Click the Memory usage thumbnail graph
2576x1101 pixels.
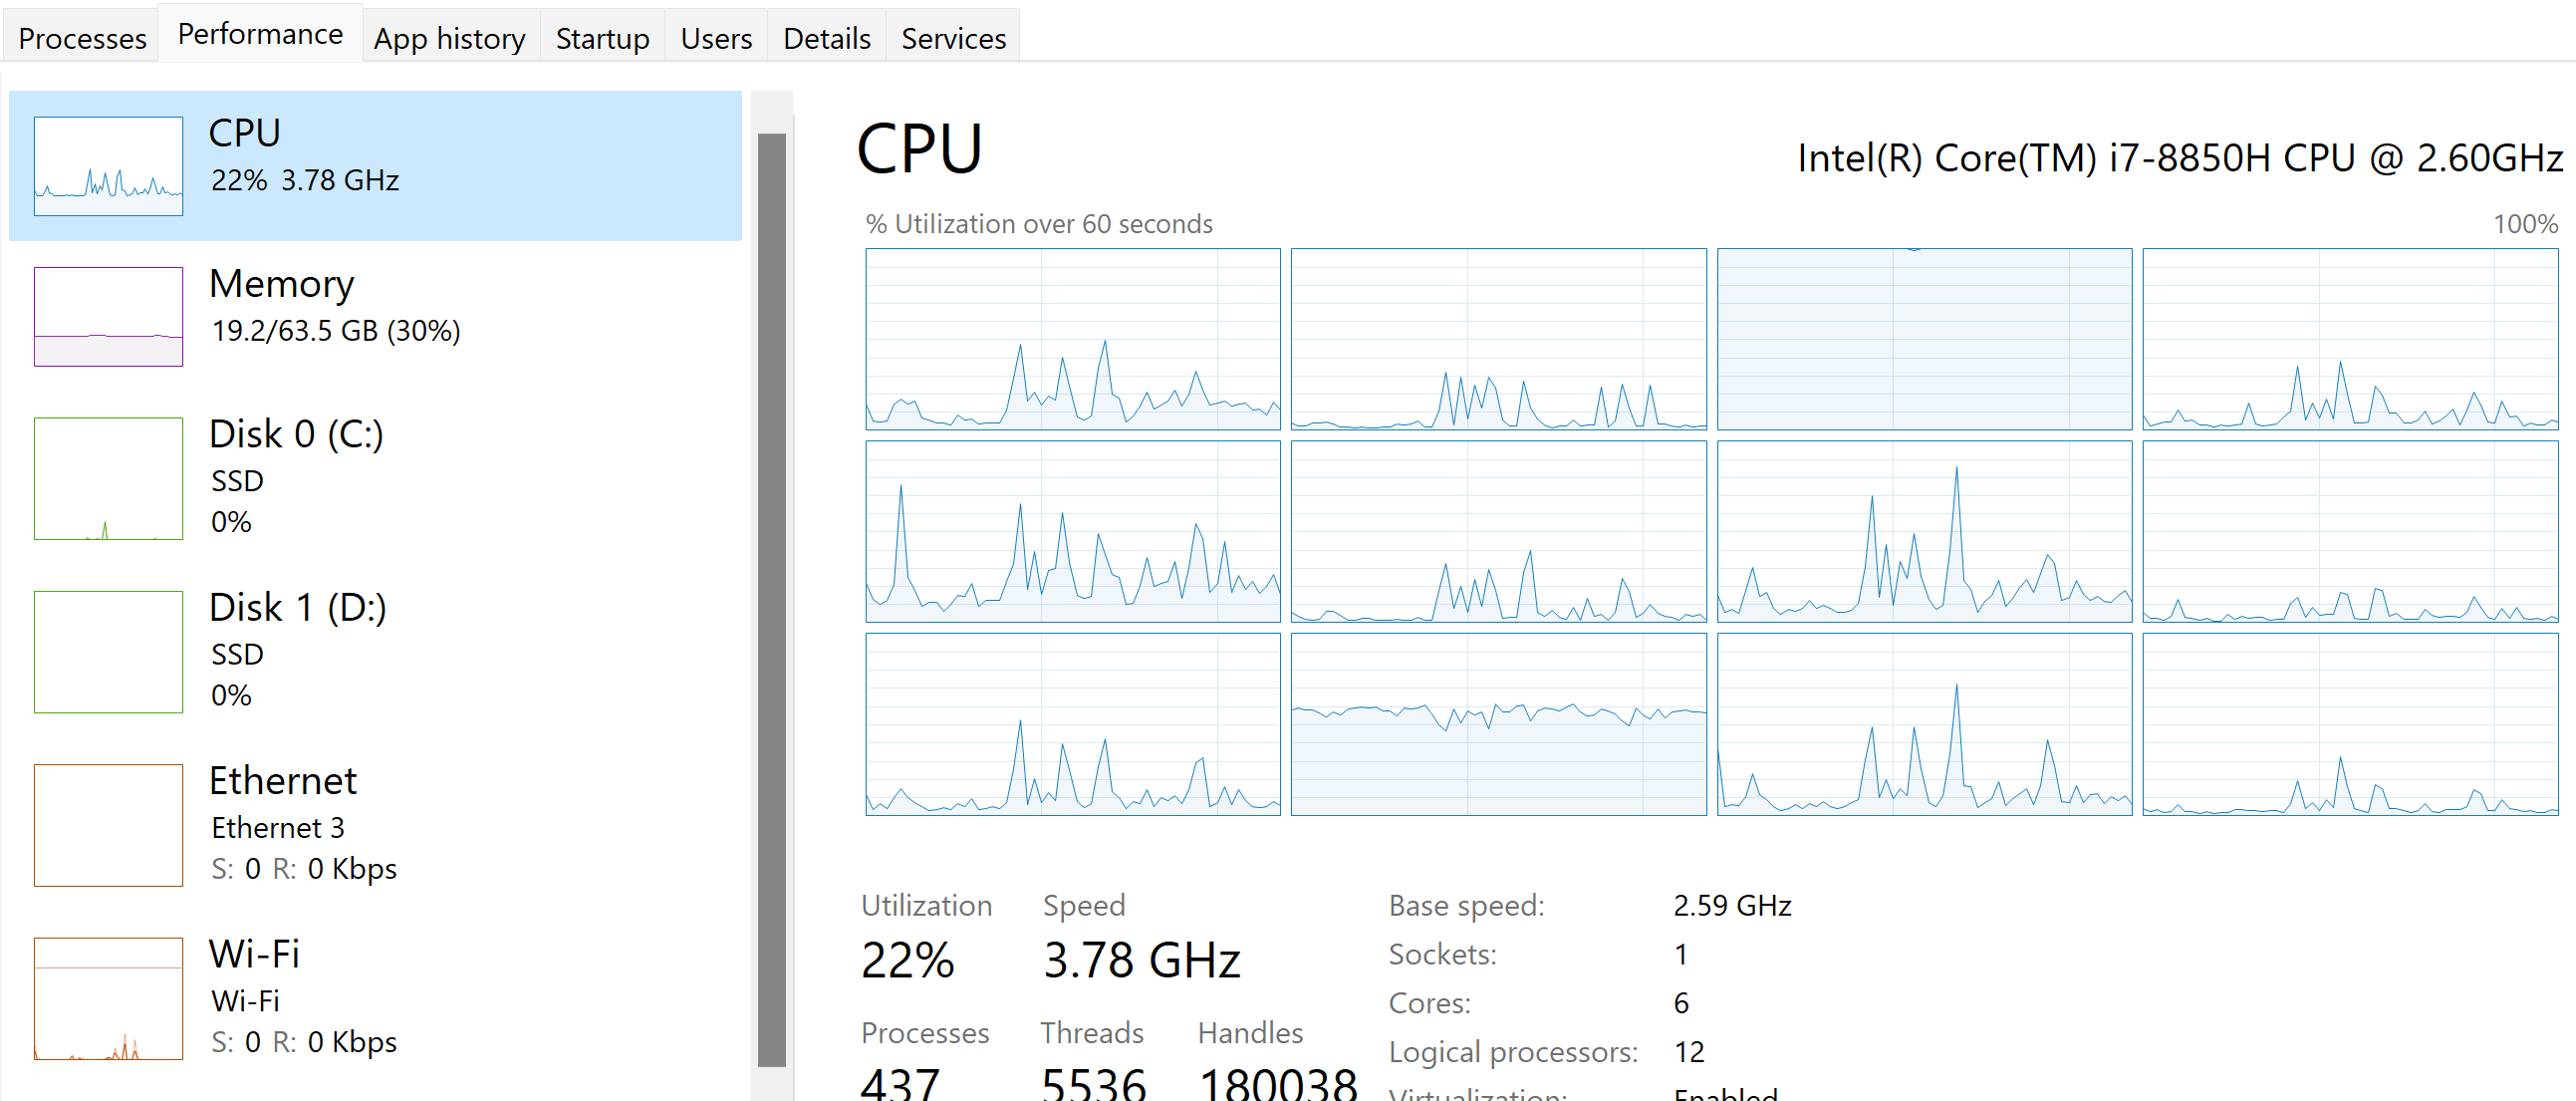pos(108,317)
